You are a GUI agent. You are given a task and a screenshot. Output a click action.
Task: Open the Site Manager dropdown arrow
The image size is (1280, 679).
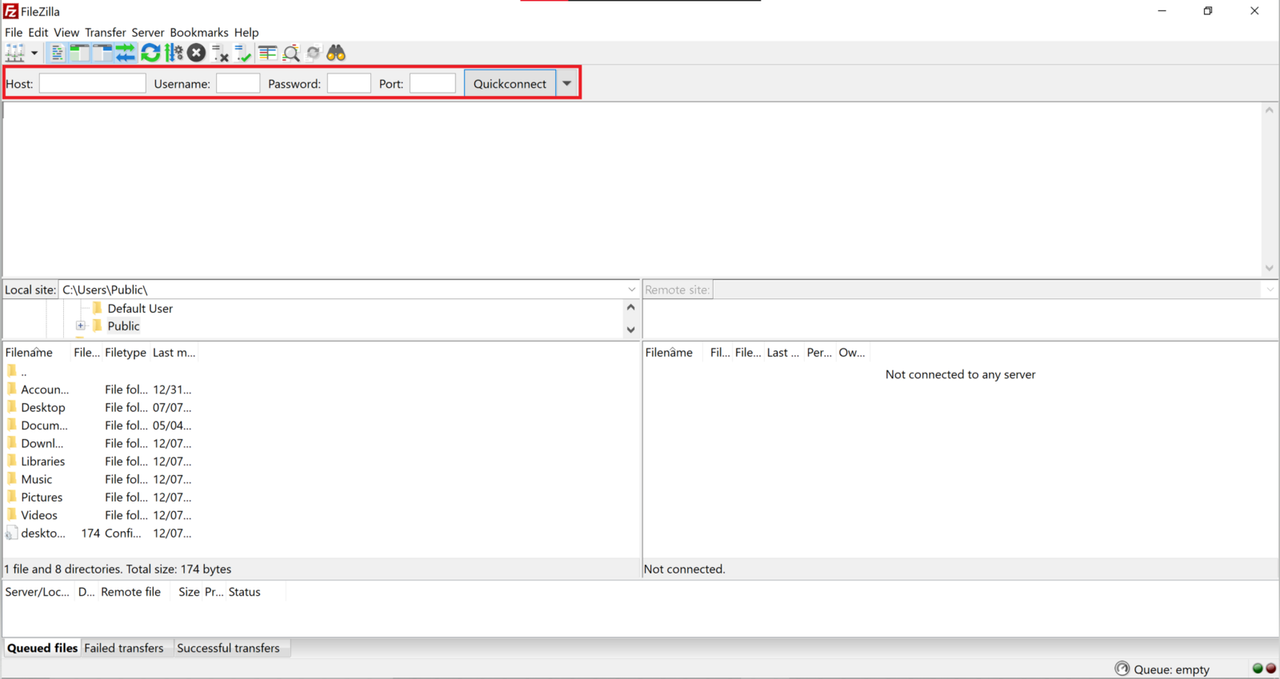(34, 53)
